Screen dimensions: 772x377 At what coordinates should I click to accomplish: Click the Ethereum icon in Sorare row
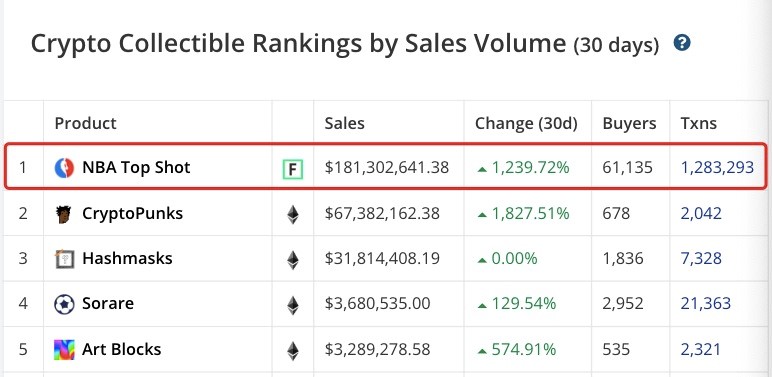tap(293, 305)
